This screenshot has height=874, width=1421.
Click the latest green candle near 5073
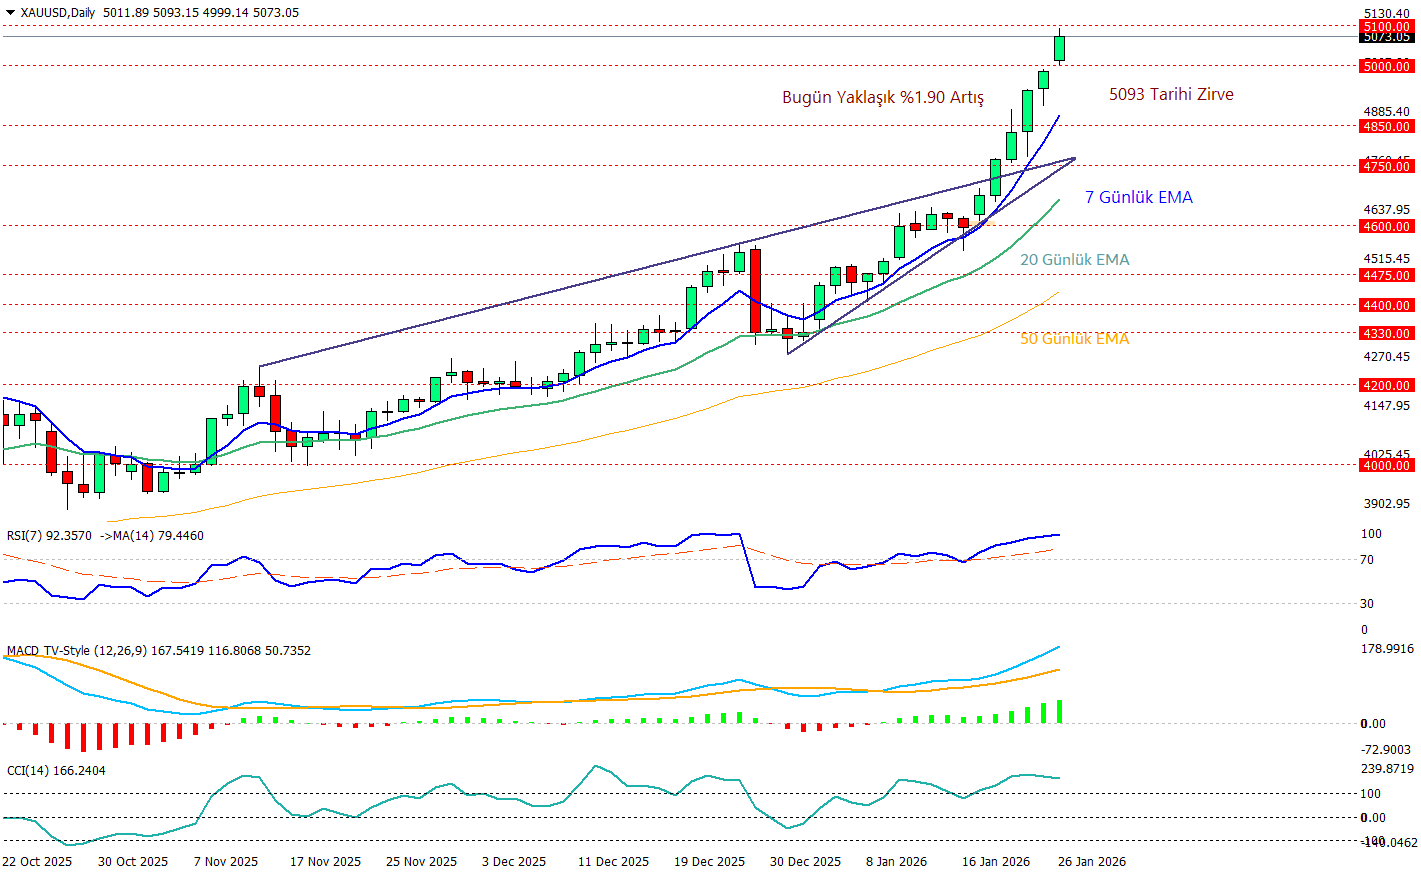tap(1059, 48)
